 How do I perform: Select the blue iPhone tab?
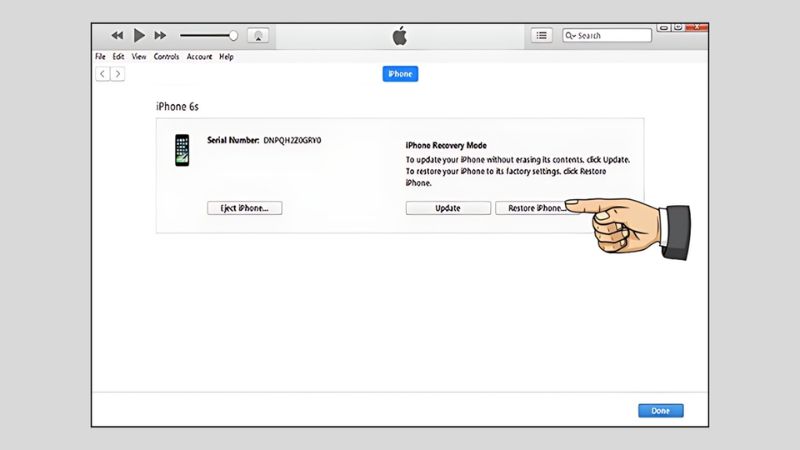(x=401, y=74)
